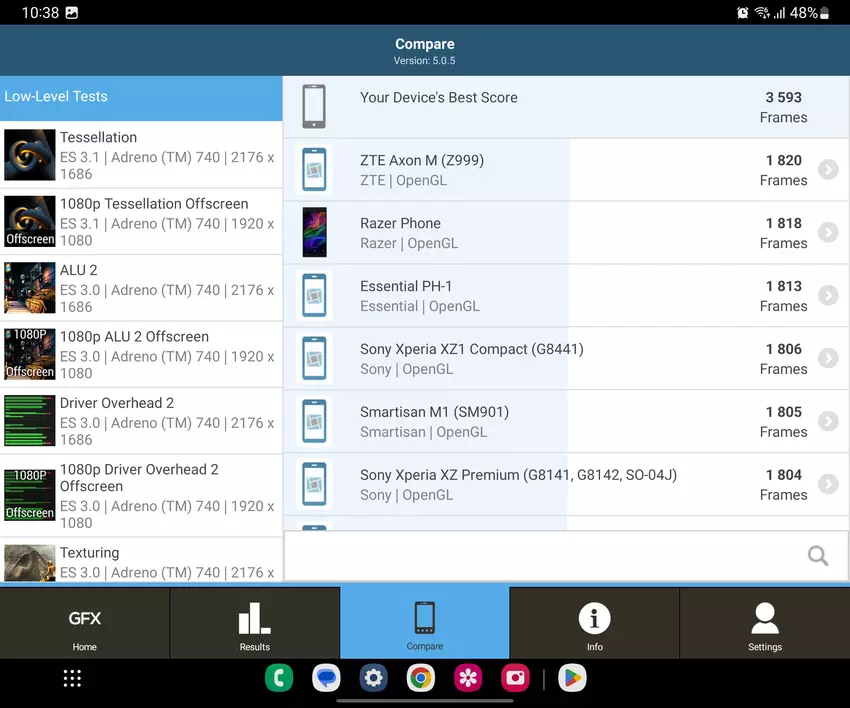The image size is (850, 708).
Task: Open the app drawer grid icon
Action: tap(72, 678)
